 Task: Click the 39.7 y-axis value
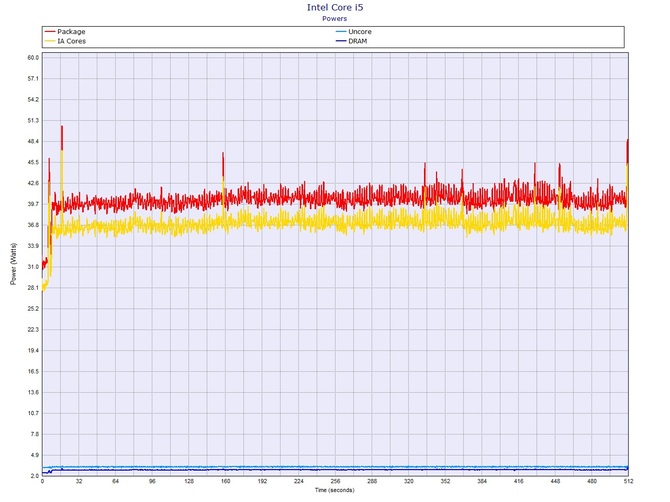tap(33, 204)
